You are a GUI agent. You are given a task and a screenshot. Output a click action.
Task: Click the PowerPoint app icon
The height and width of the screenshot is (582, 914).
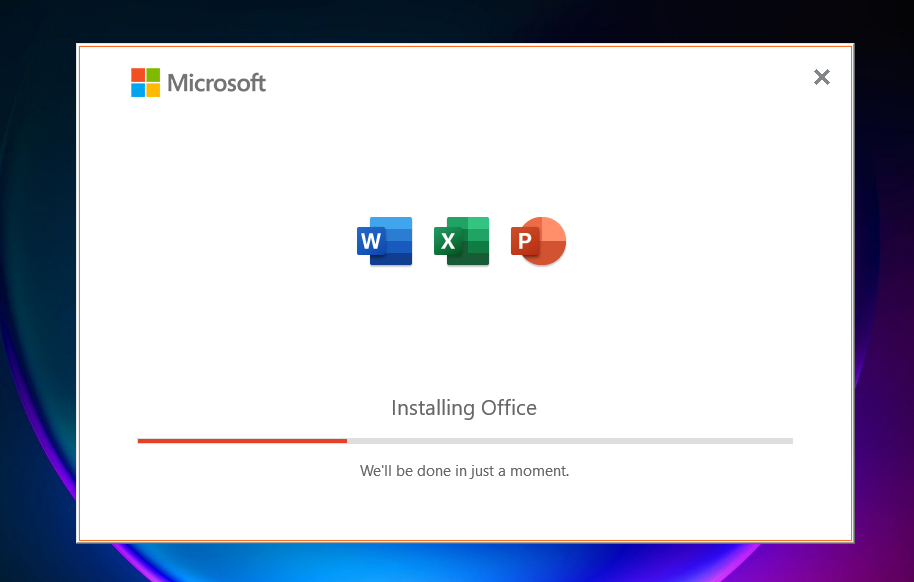539,241
